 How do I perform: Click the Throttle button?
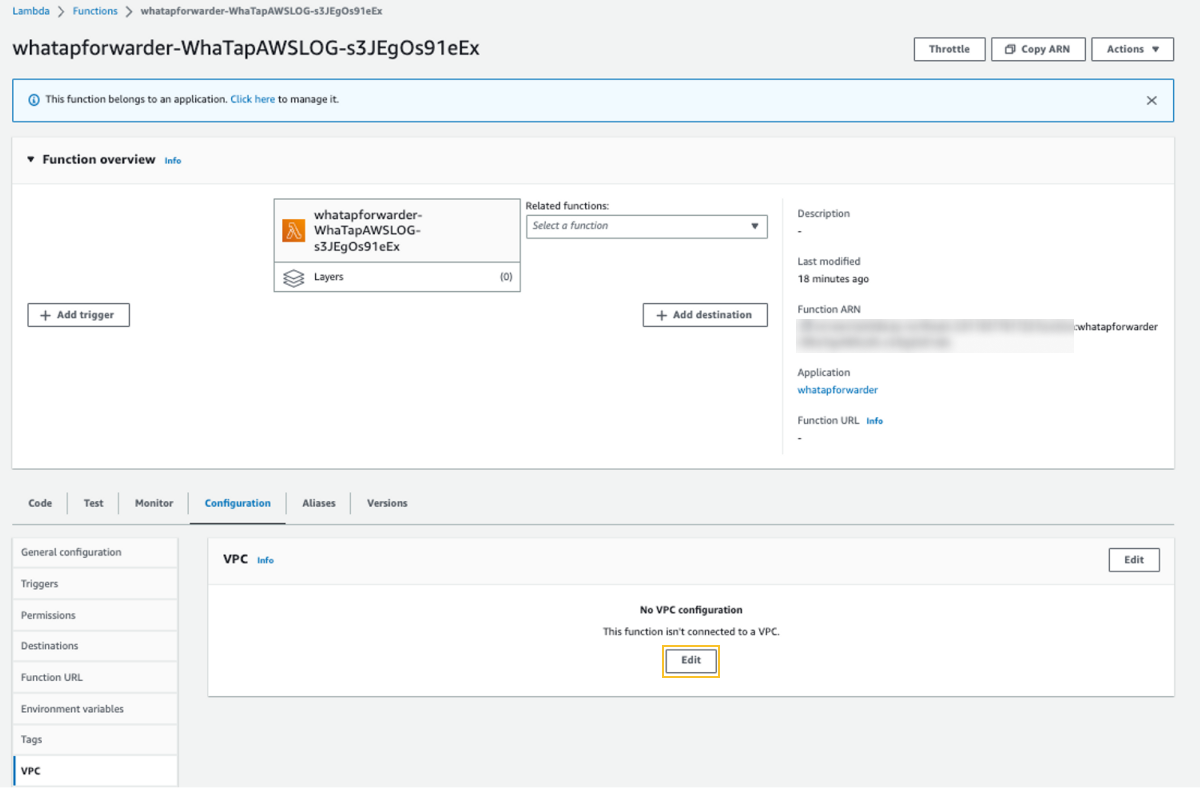[949, 49]
